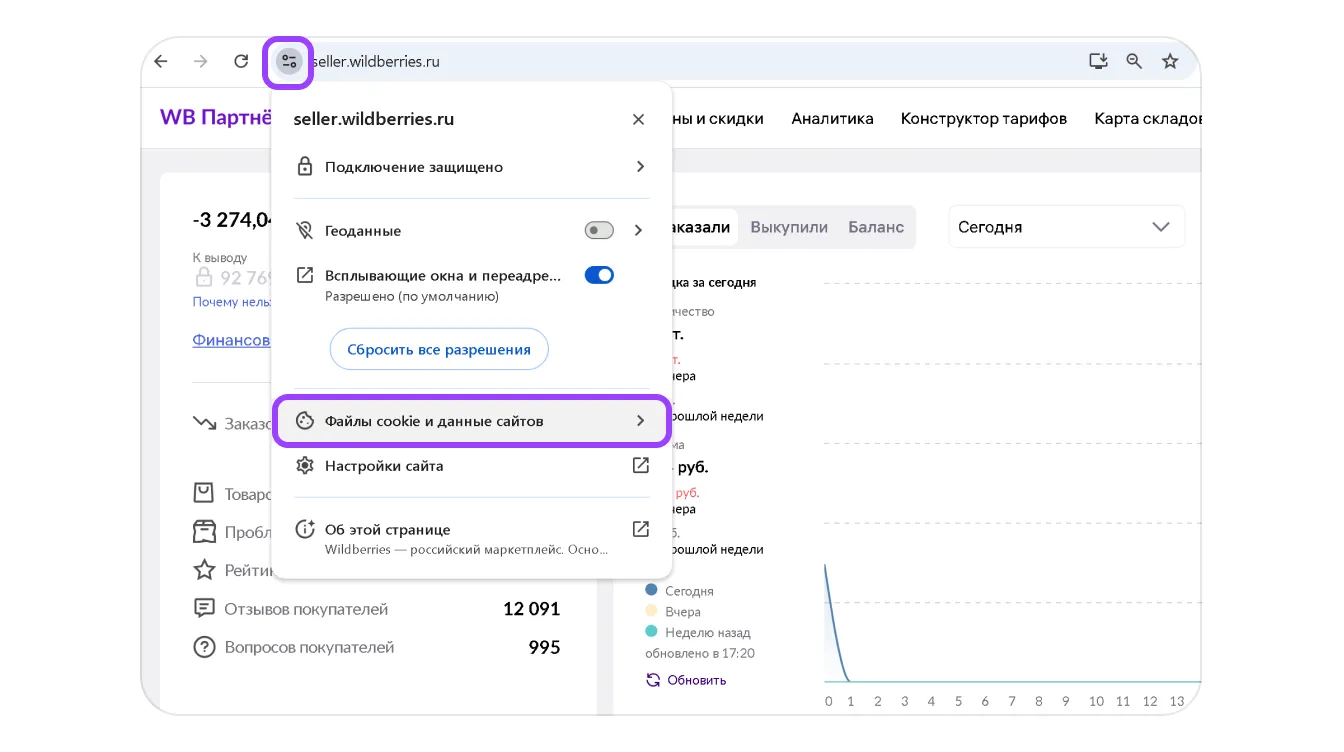Click the star icon in the seller sidebar
This screenshot has height=752, width=1344.
pos(204,570)
